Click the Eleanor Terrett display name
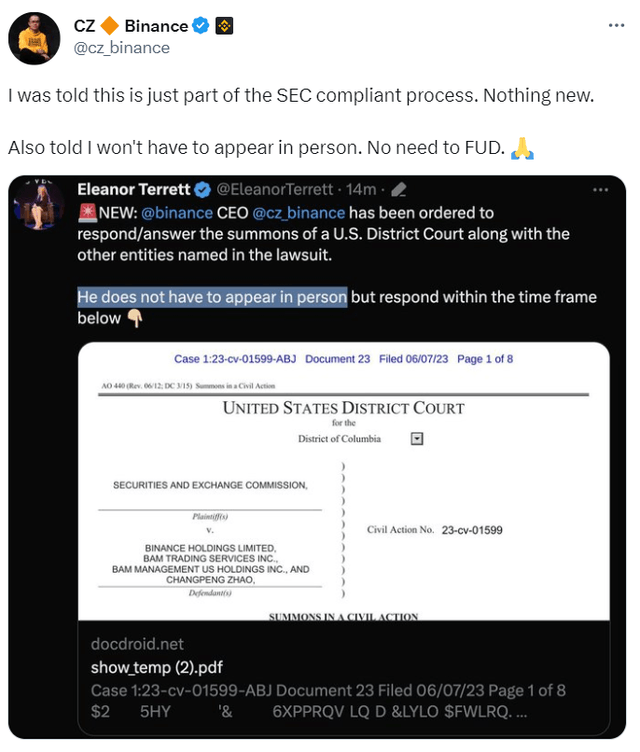This screenshot has width=640, height=752. point(134,188)
